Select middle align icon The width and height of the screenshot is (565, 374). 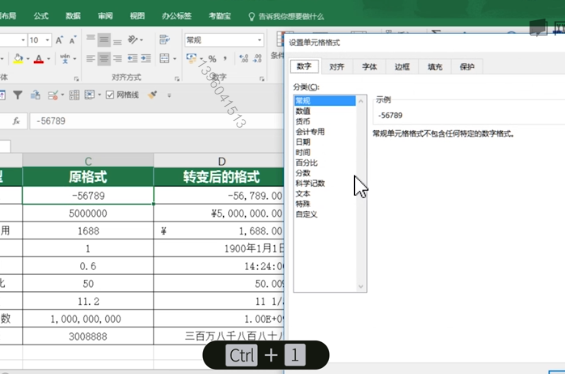pos(104,40)
